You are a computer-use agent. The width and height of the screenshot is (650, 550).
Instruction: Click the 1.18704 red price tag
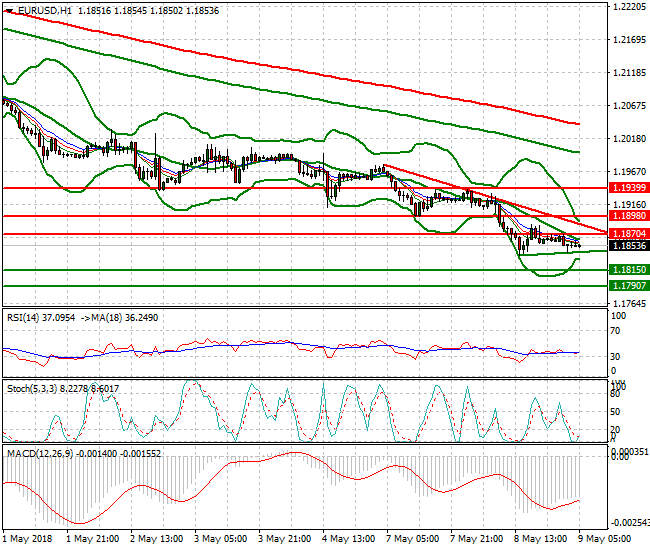(x=629, y=234)
